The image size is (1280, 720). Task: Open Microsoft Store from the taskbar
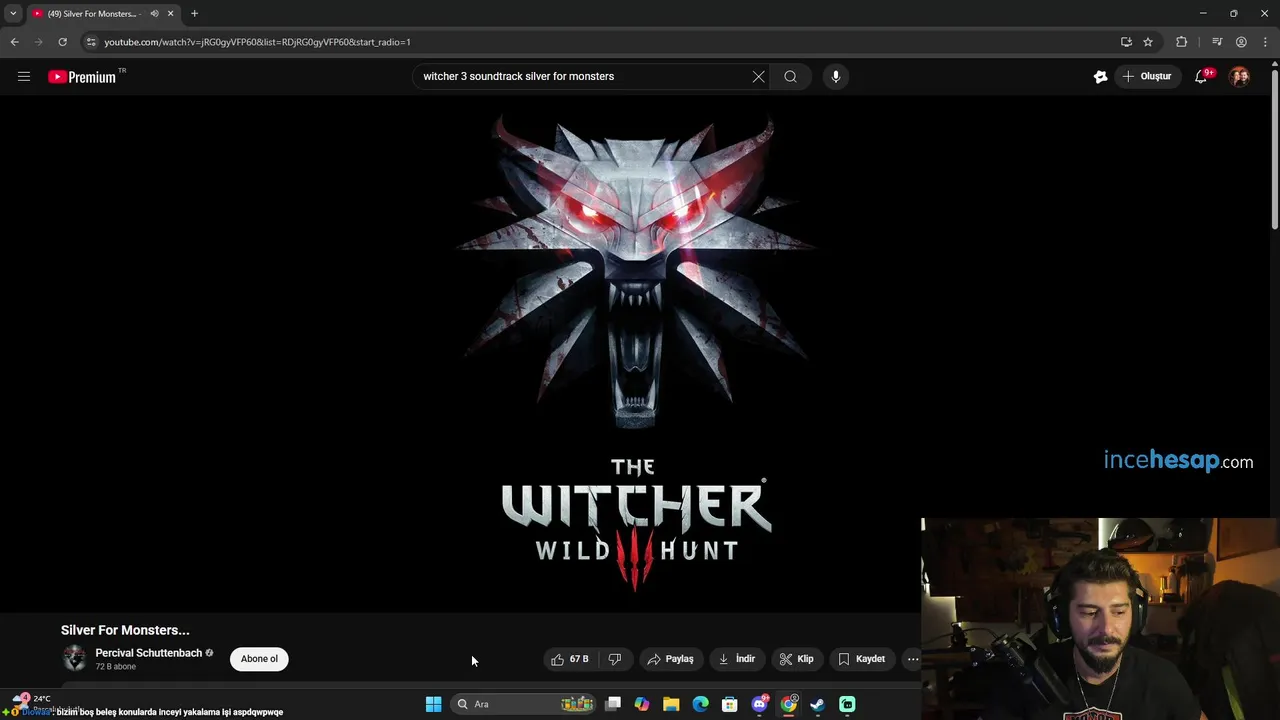point(730,704)
